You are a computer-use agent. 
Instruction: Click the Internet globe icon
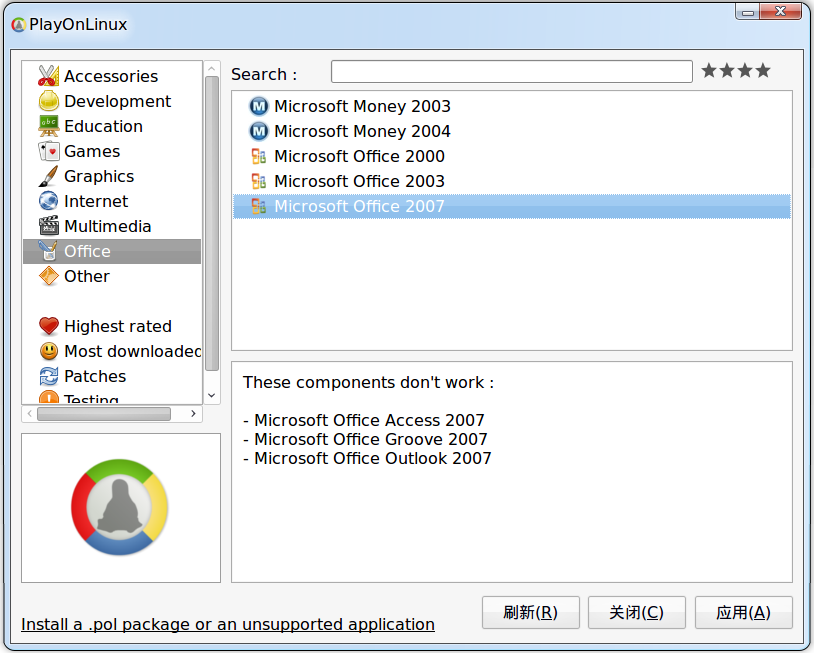[48, 201]
